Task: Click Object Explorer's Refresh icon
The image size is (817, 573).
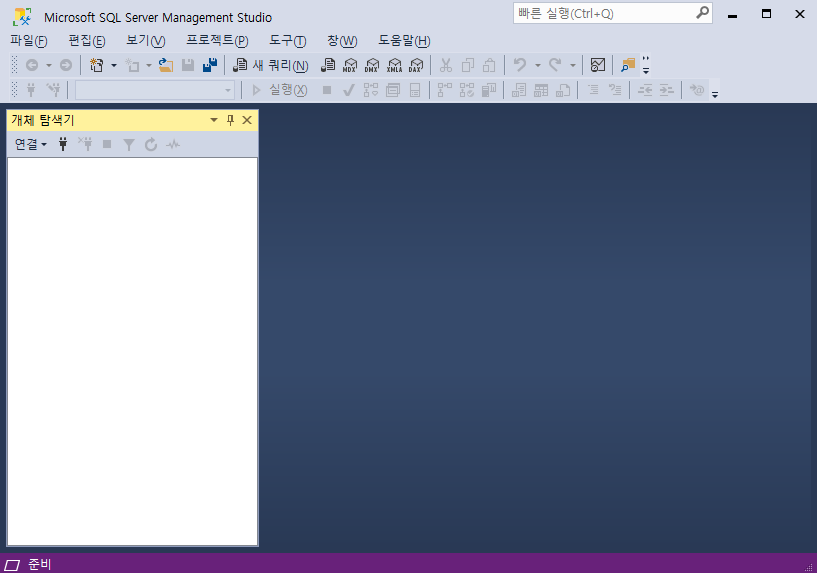Action: click(x=151, y=144)
